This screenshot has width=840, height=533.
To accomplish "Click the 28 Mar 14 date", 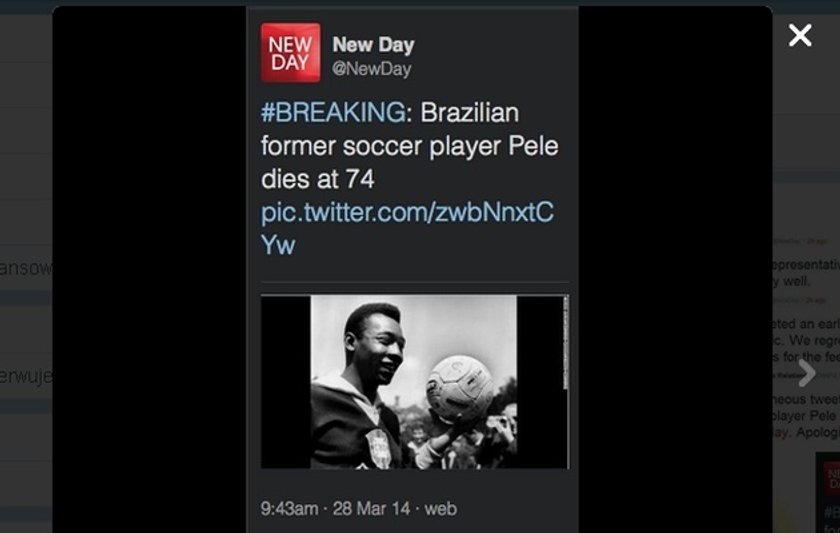I will click(371, 508).
